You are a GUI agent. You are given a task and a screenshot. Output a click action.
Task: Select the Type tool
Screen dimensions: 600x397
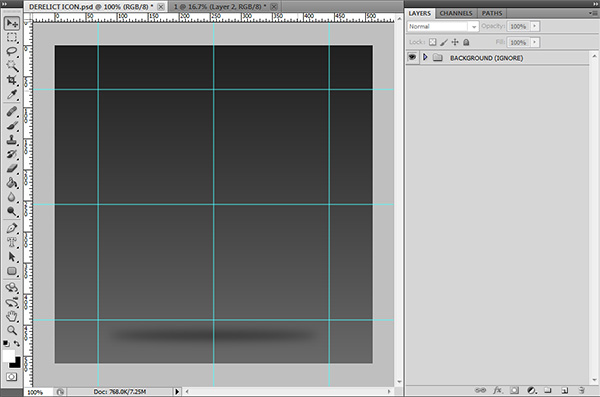(12, 242)
